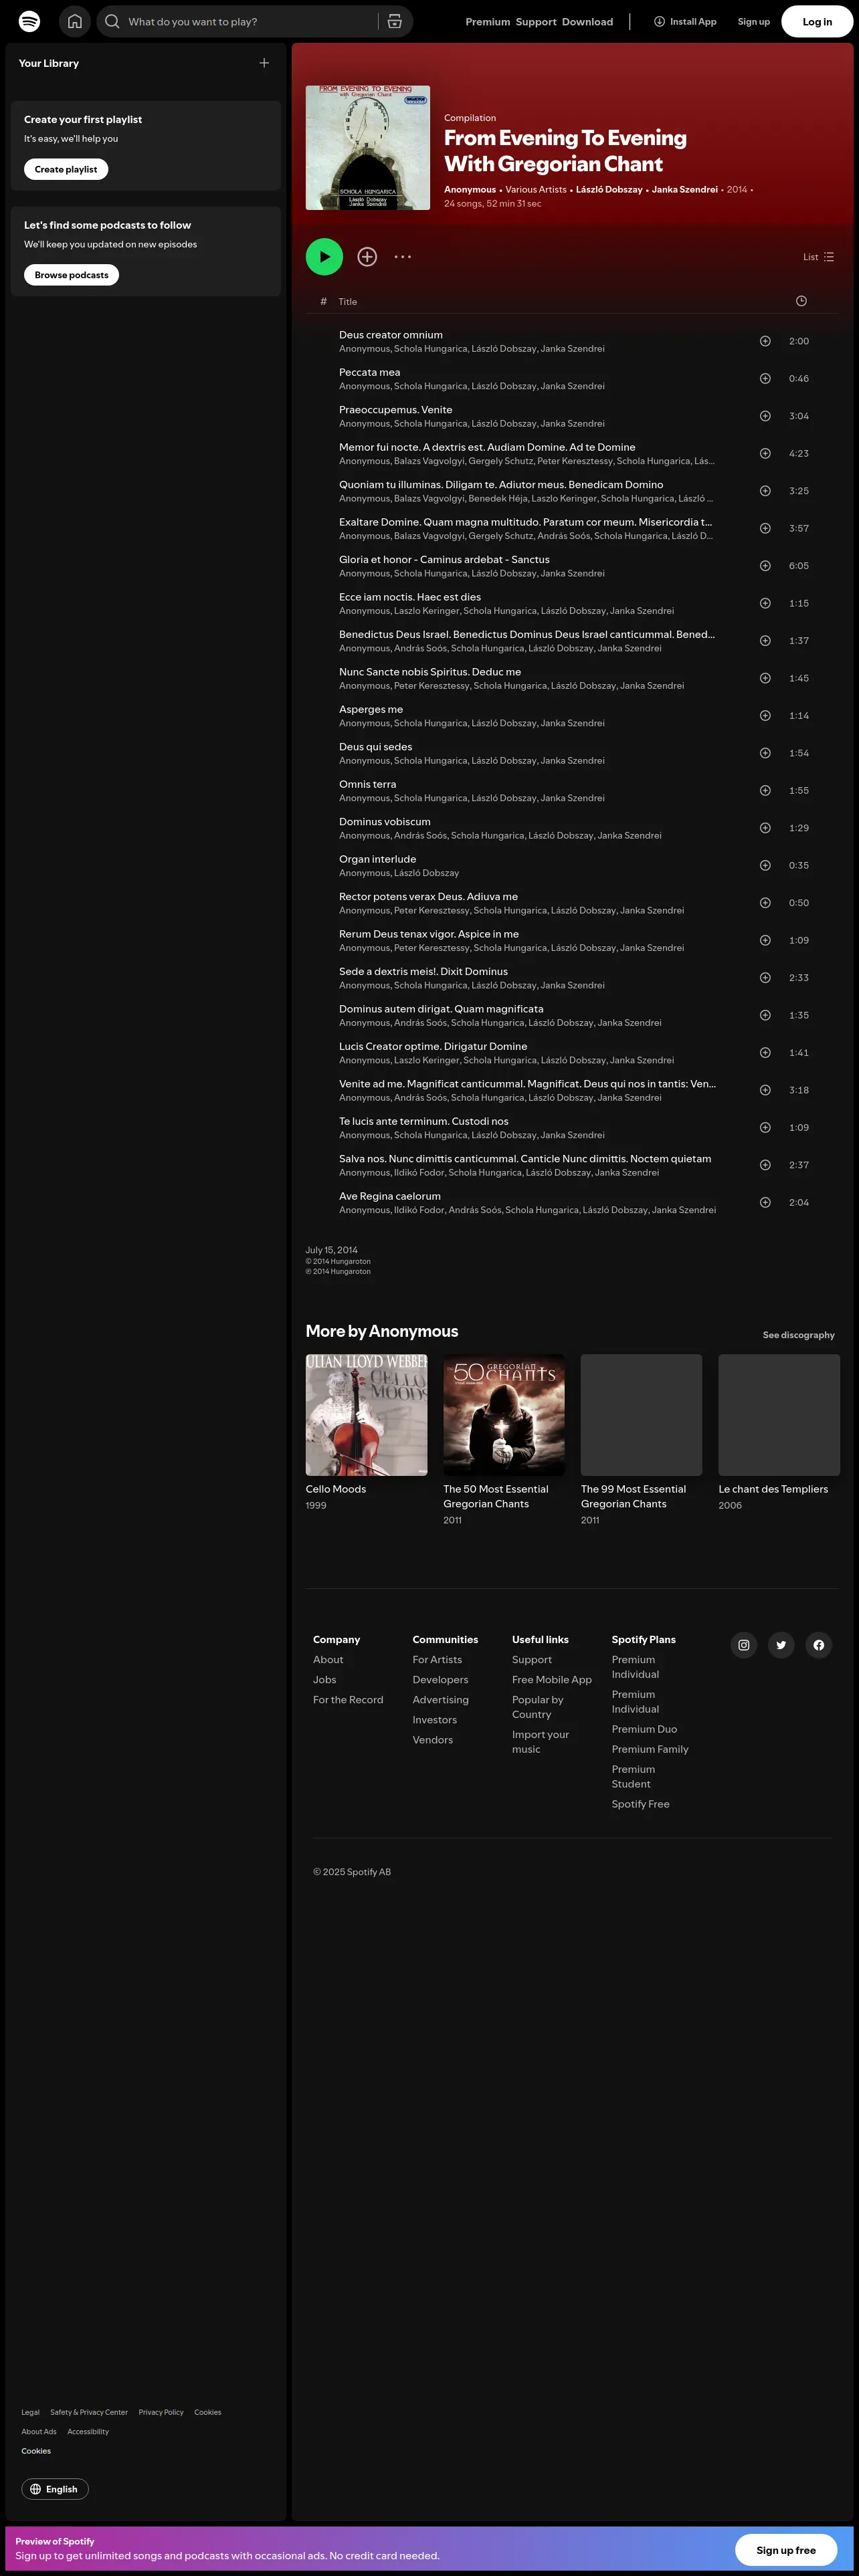Click Sign up free button
This screenshot has width=859, height=2576.
(786, 2550)
